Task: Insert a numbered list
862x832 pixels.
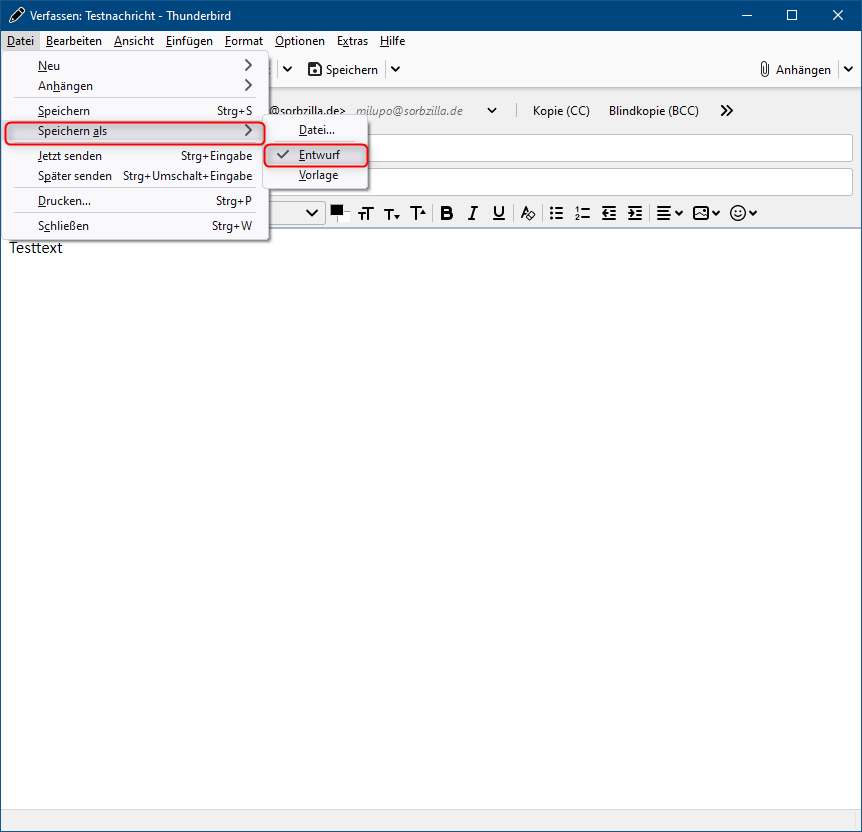Action: click(x=583, y=213)
